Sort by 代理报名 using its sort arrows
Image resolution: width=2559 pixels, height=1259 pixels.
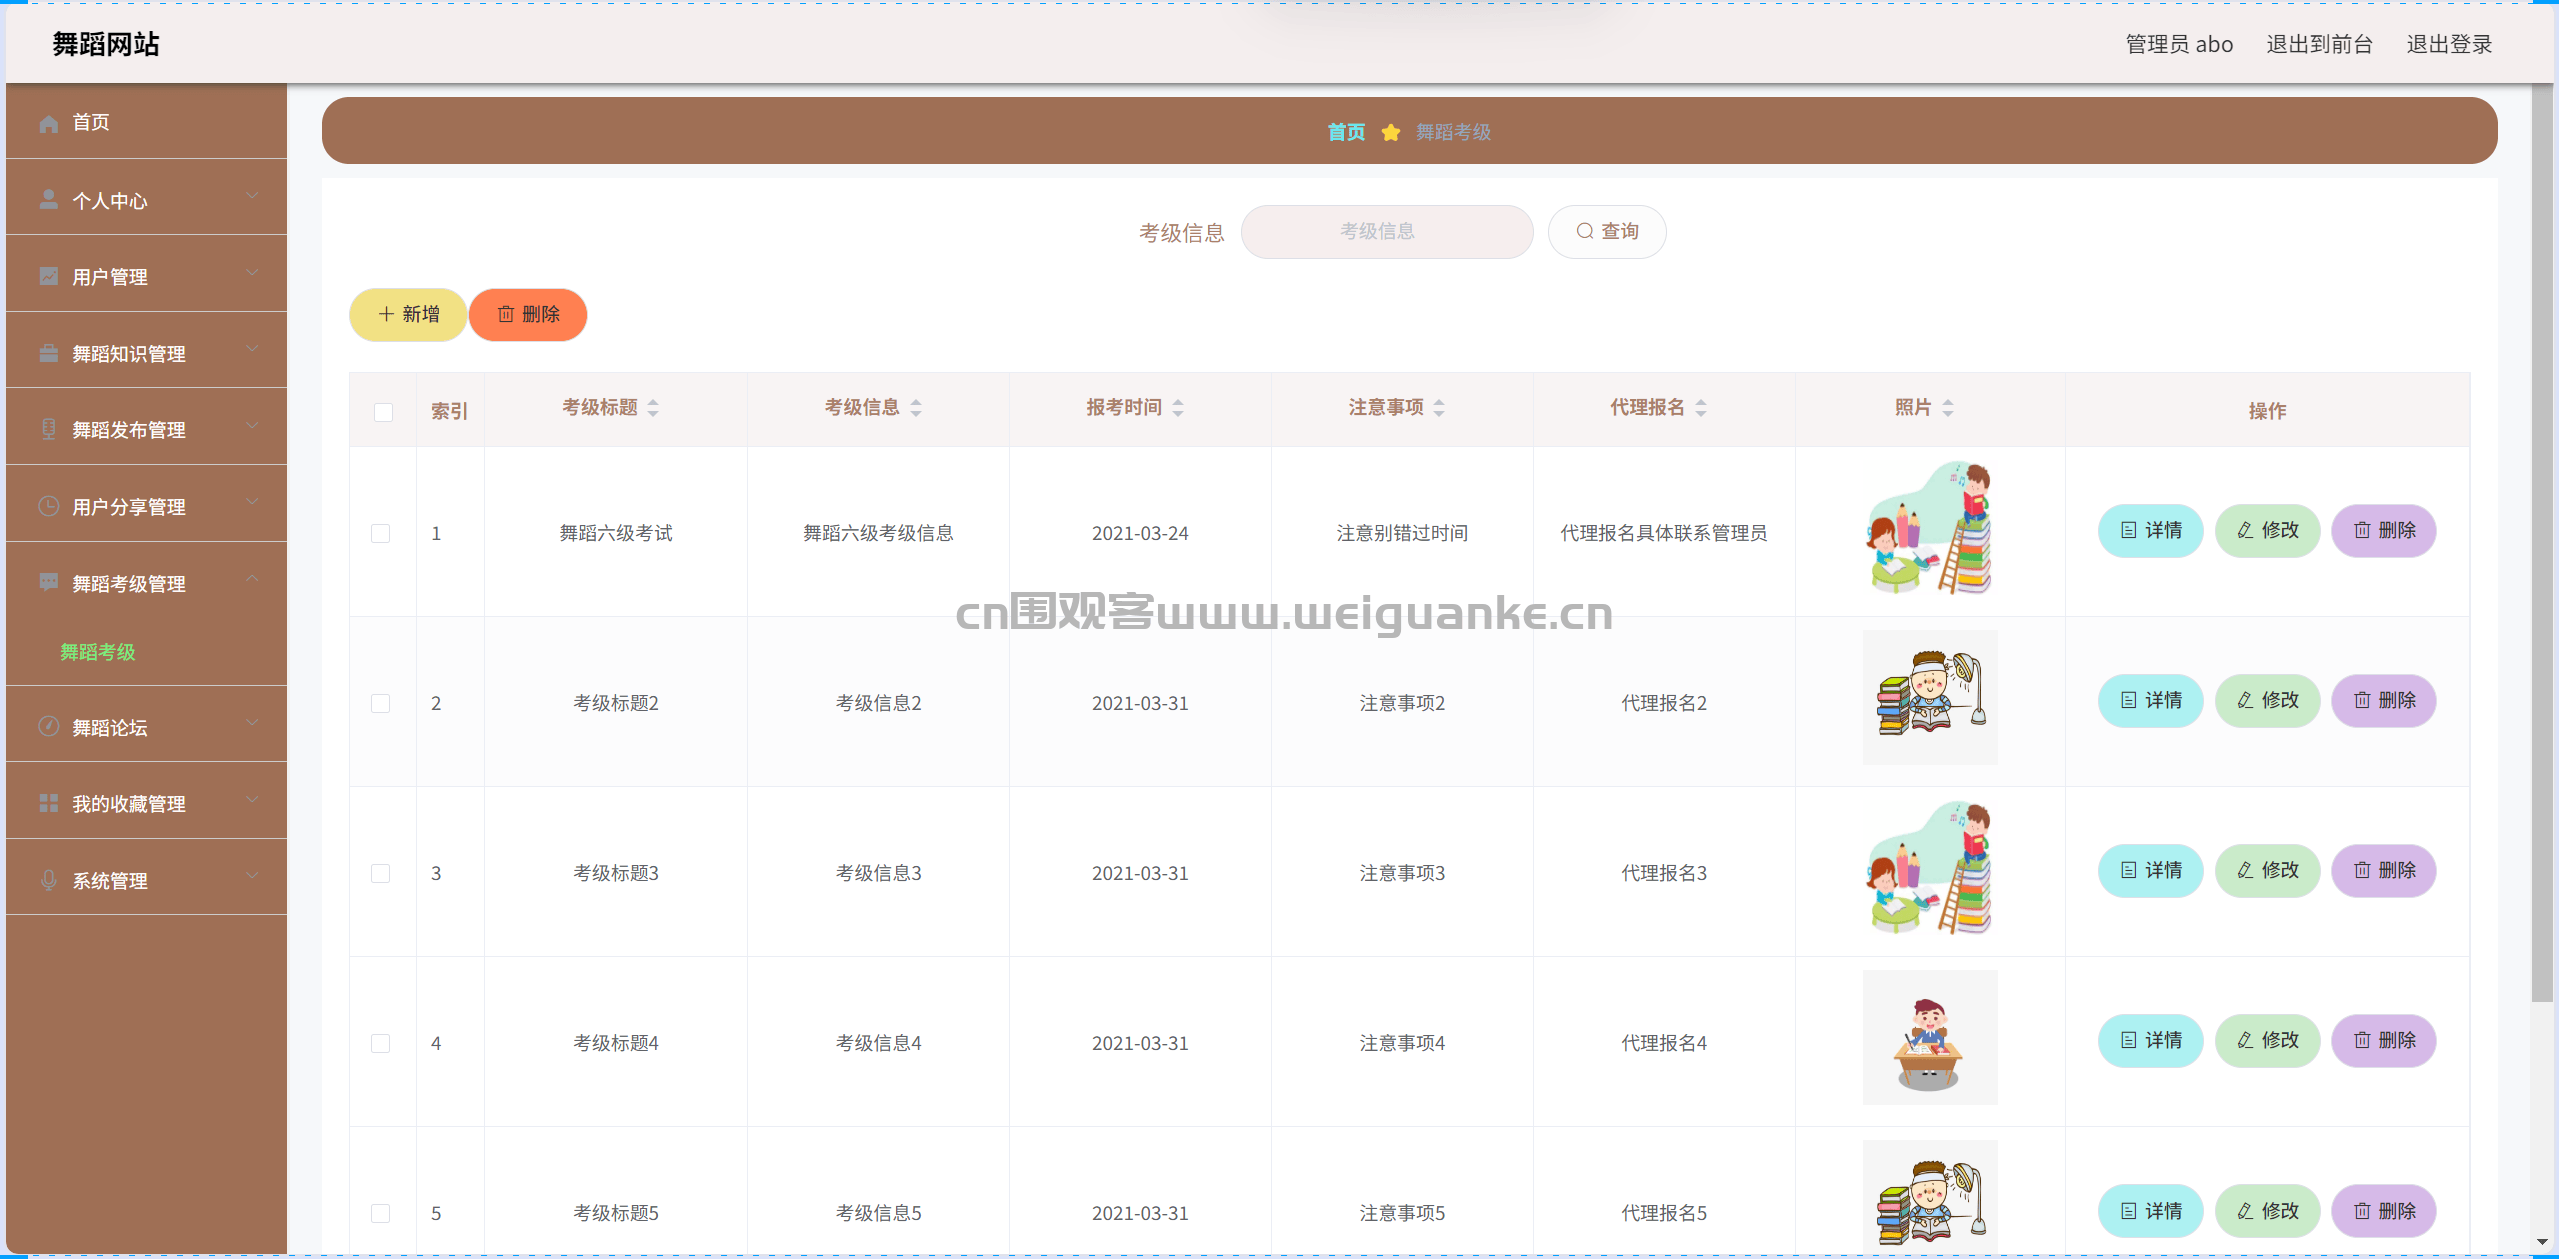[1701, 408]
